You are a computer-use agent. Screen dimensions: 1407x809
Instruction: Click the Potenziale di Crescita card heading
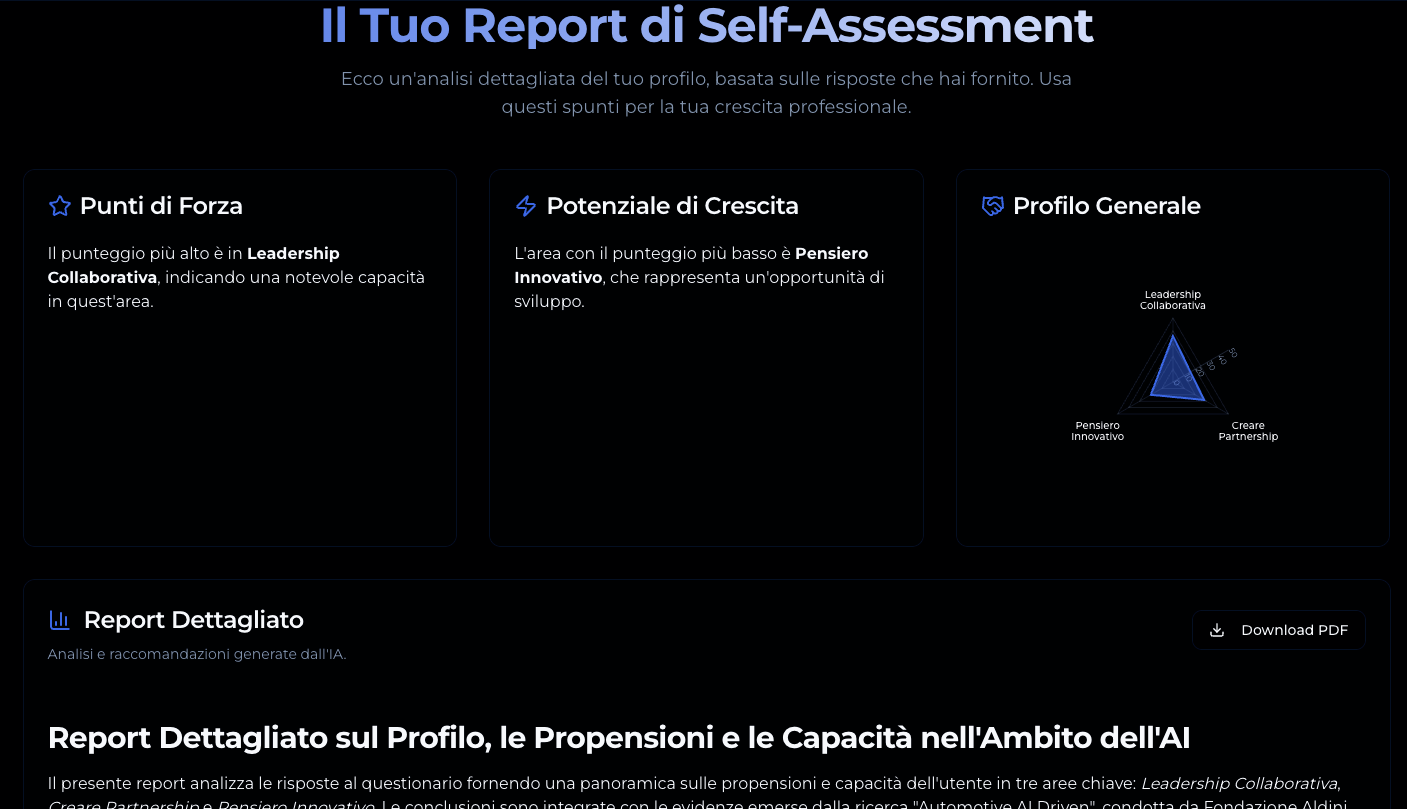672,206
